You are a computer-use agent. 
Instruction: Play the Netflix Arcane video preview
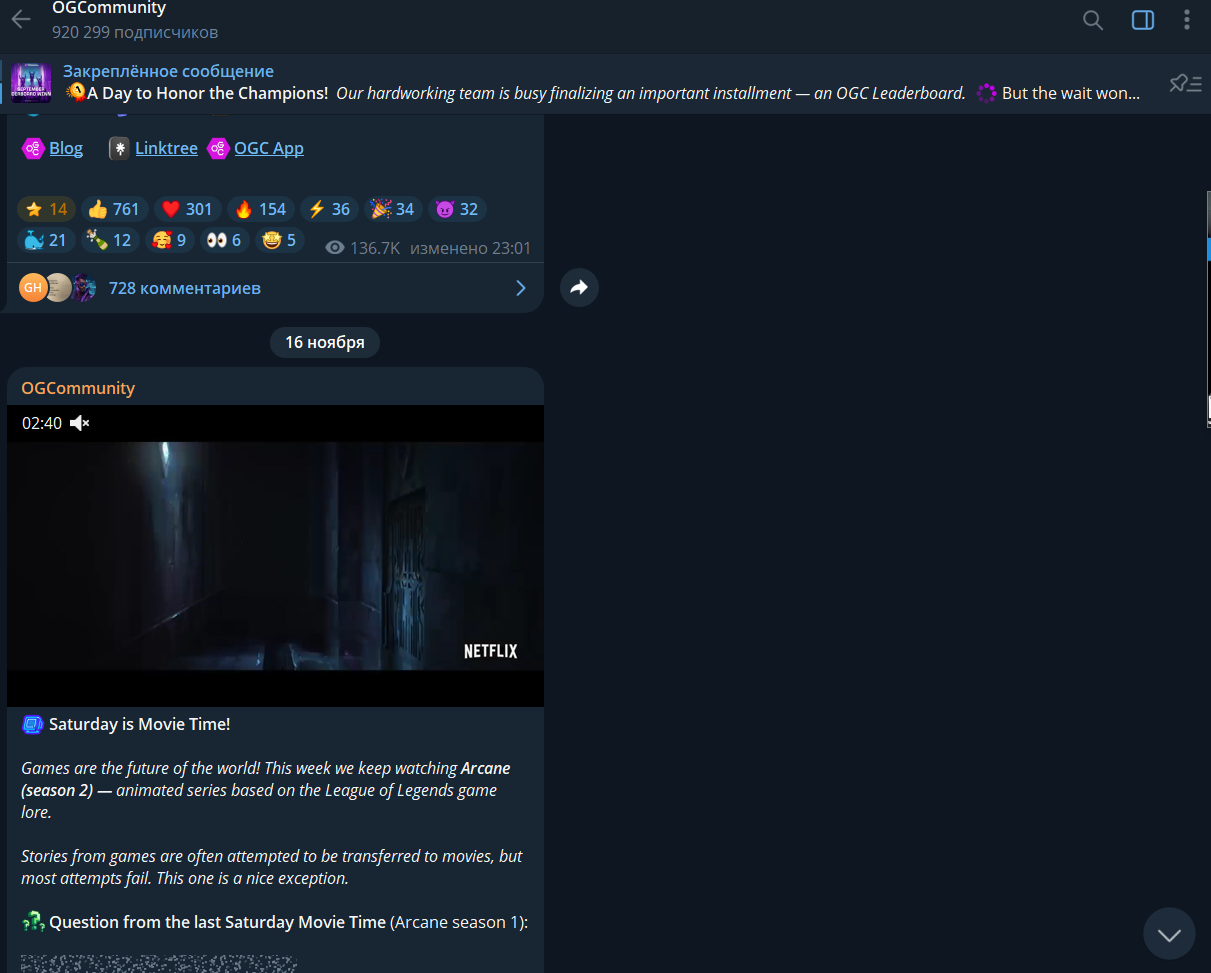(275, 556)
